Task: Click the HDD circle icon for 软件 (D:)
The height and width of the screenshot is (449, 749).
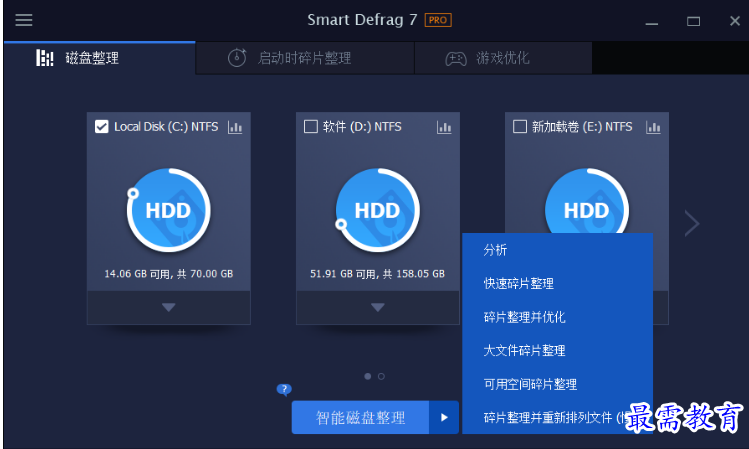Action: click(x=377, y=210)
